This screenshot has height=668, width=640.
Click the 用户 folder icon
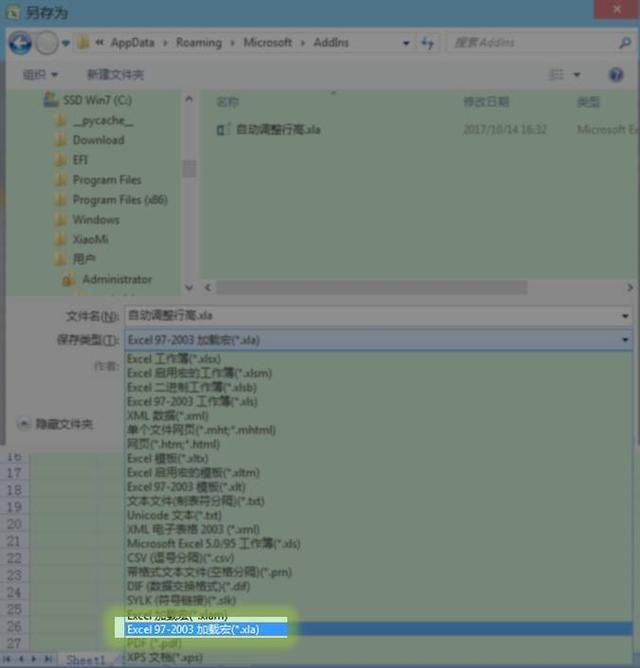61,259
